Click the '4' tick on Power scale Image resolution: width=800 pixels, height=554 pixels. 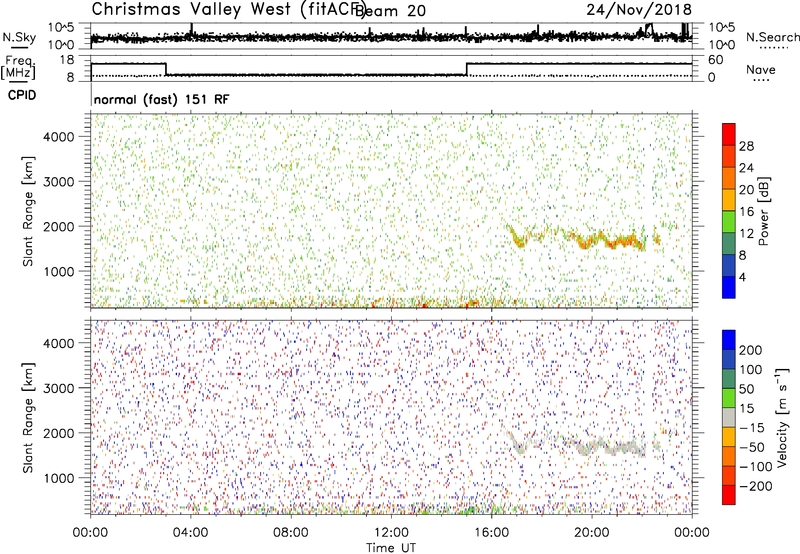[x=742, y=277]
